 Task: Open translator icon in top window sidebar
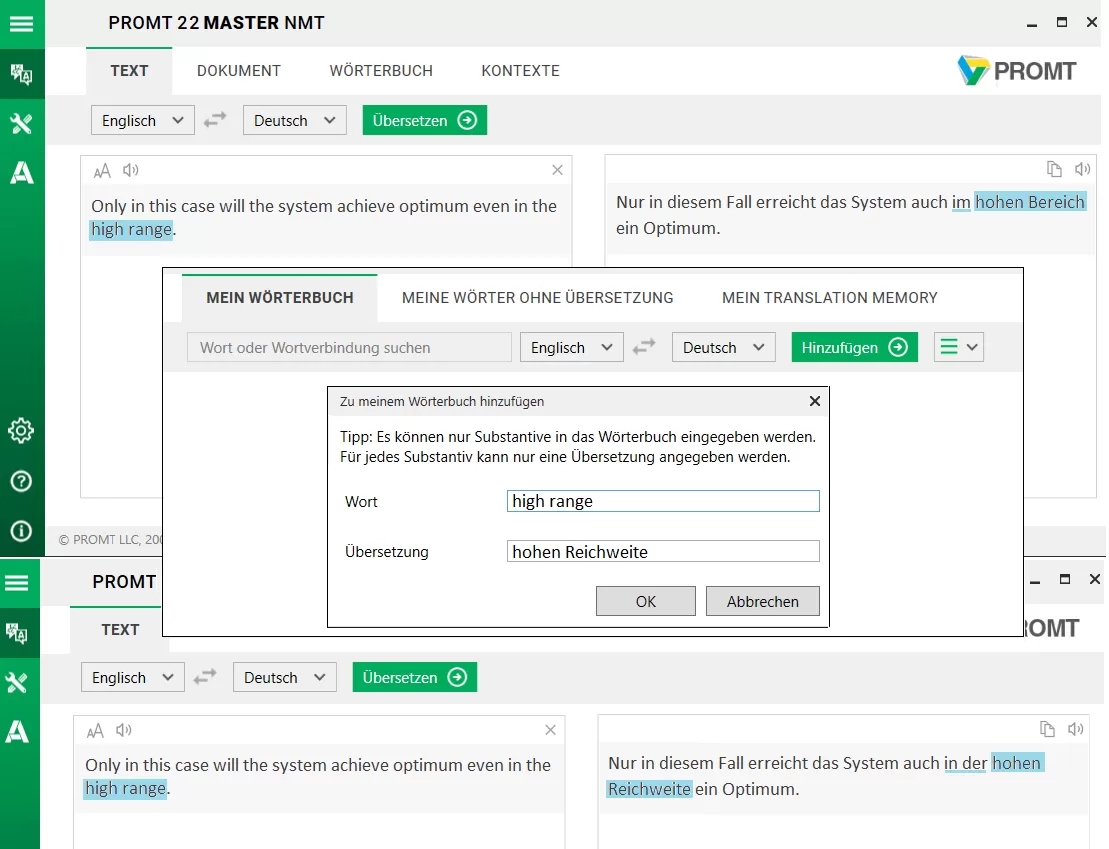pos(21,74)
